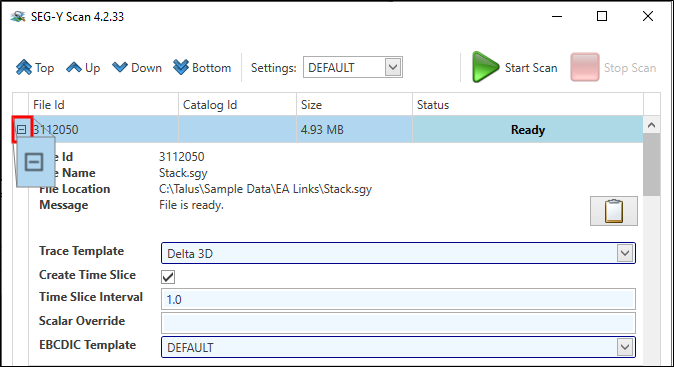Screen dimensions: 674x367
Task: Sort by the Status column header
Action: [528, 104]
